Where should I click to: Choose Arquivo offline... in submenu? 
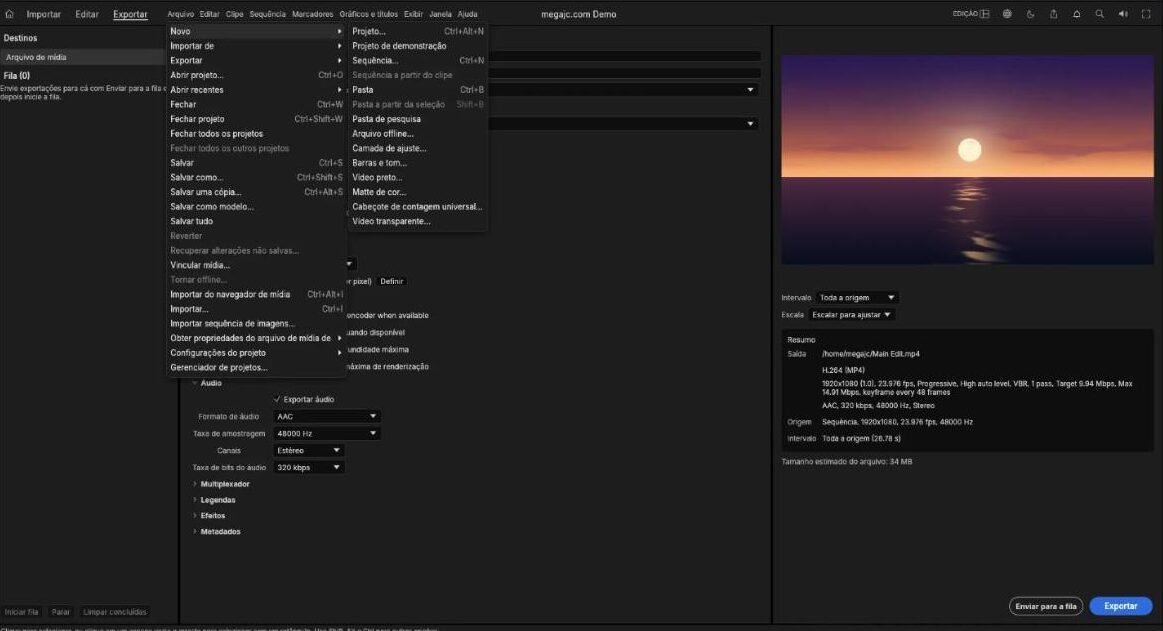pos(418,134)
